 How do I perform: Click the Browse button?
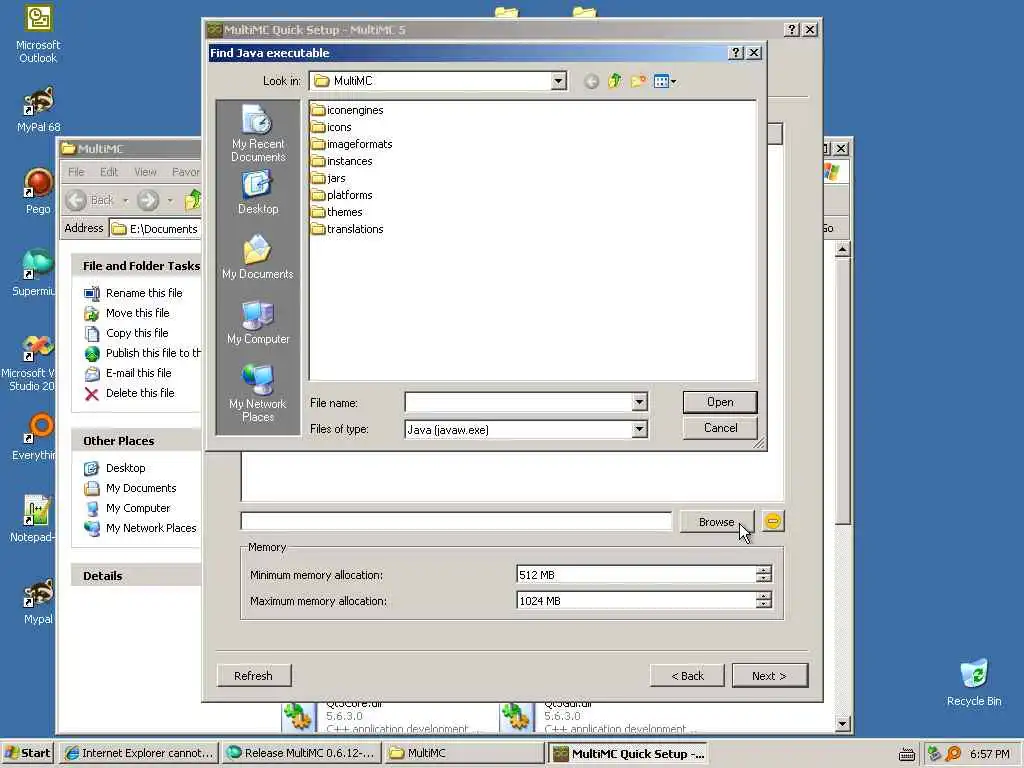tap(716, 522)
